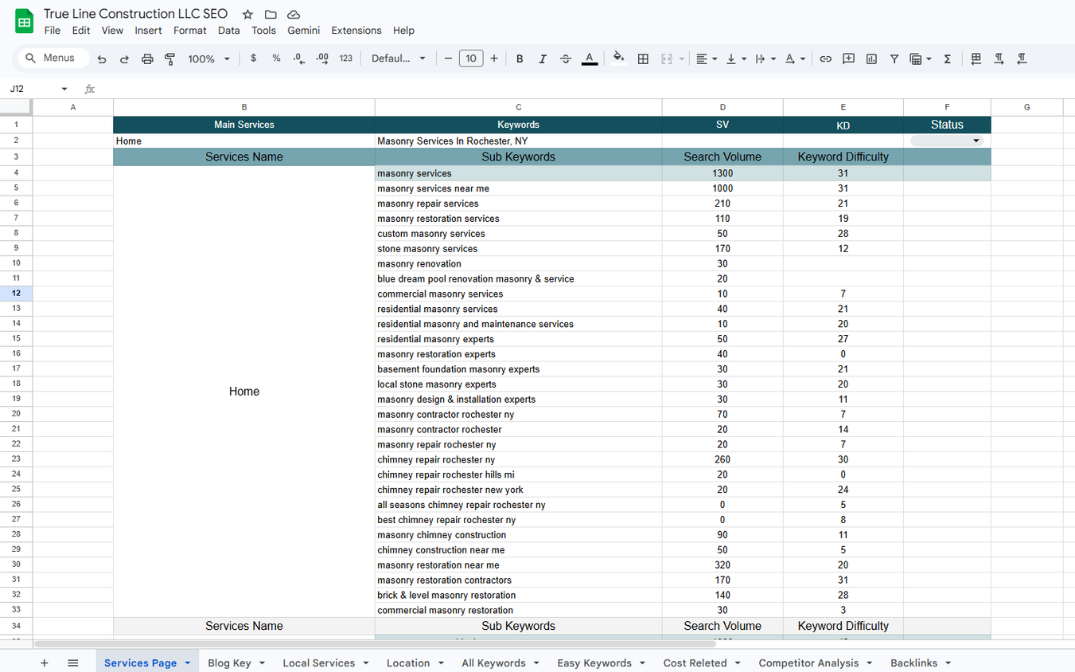The width and height of the screenshot is (1075, 672).
Task: Toggle strikethrough formatting
Action: pyautogui.click(x=565, y=59)
